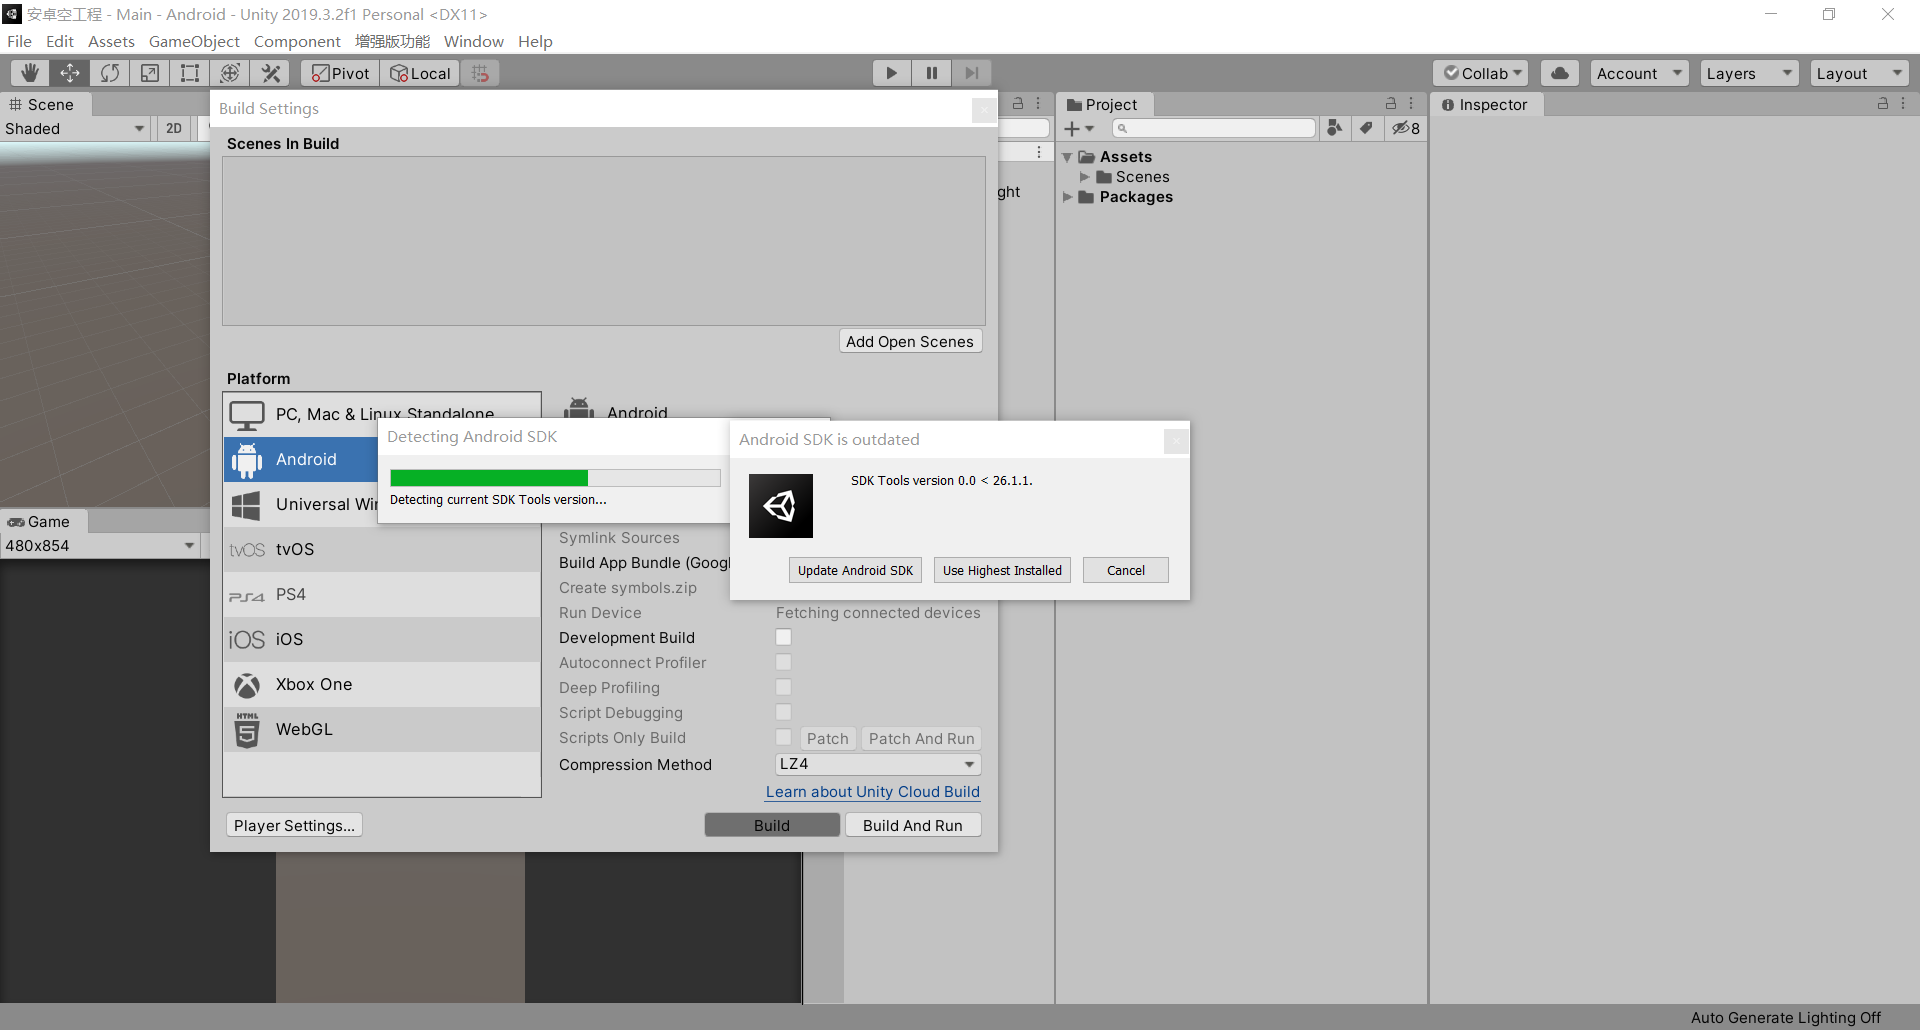The image size is (1920, 1030).
Task: Select the Android platform
Action: [301, 459]
